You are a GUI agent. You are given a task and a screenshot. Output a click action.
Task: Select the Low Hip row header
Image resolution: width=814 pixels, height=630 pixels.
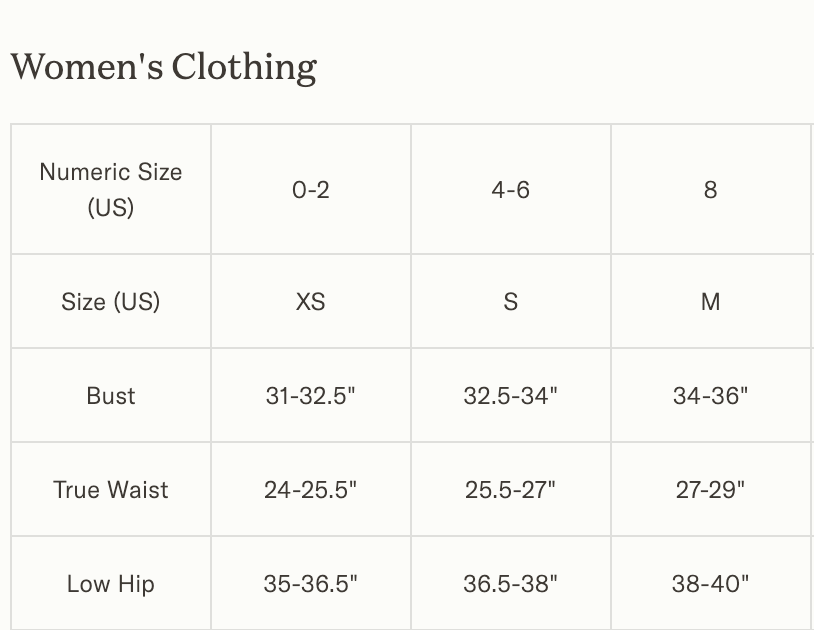click(111, 583)
